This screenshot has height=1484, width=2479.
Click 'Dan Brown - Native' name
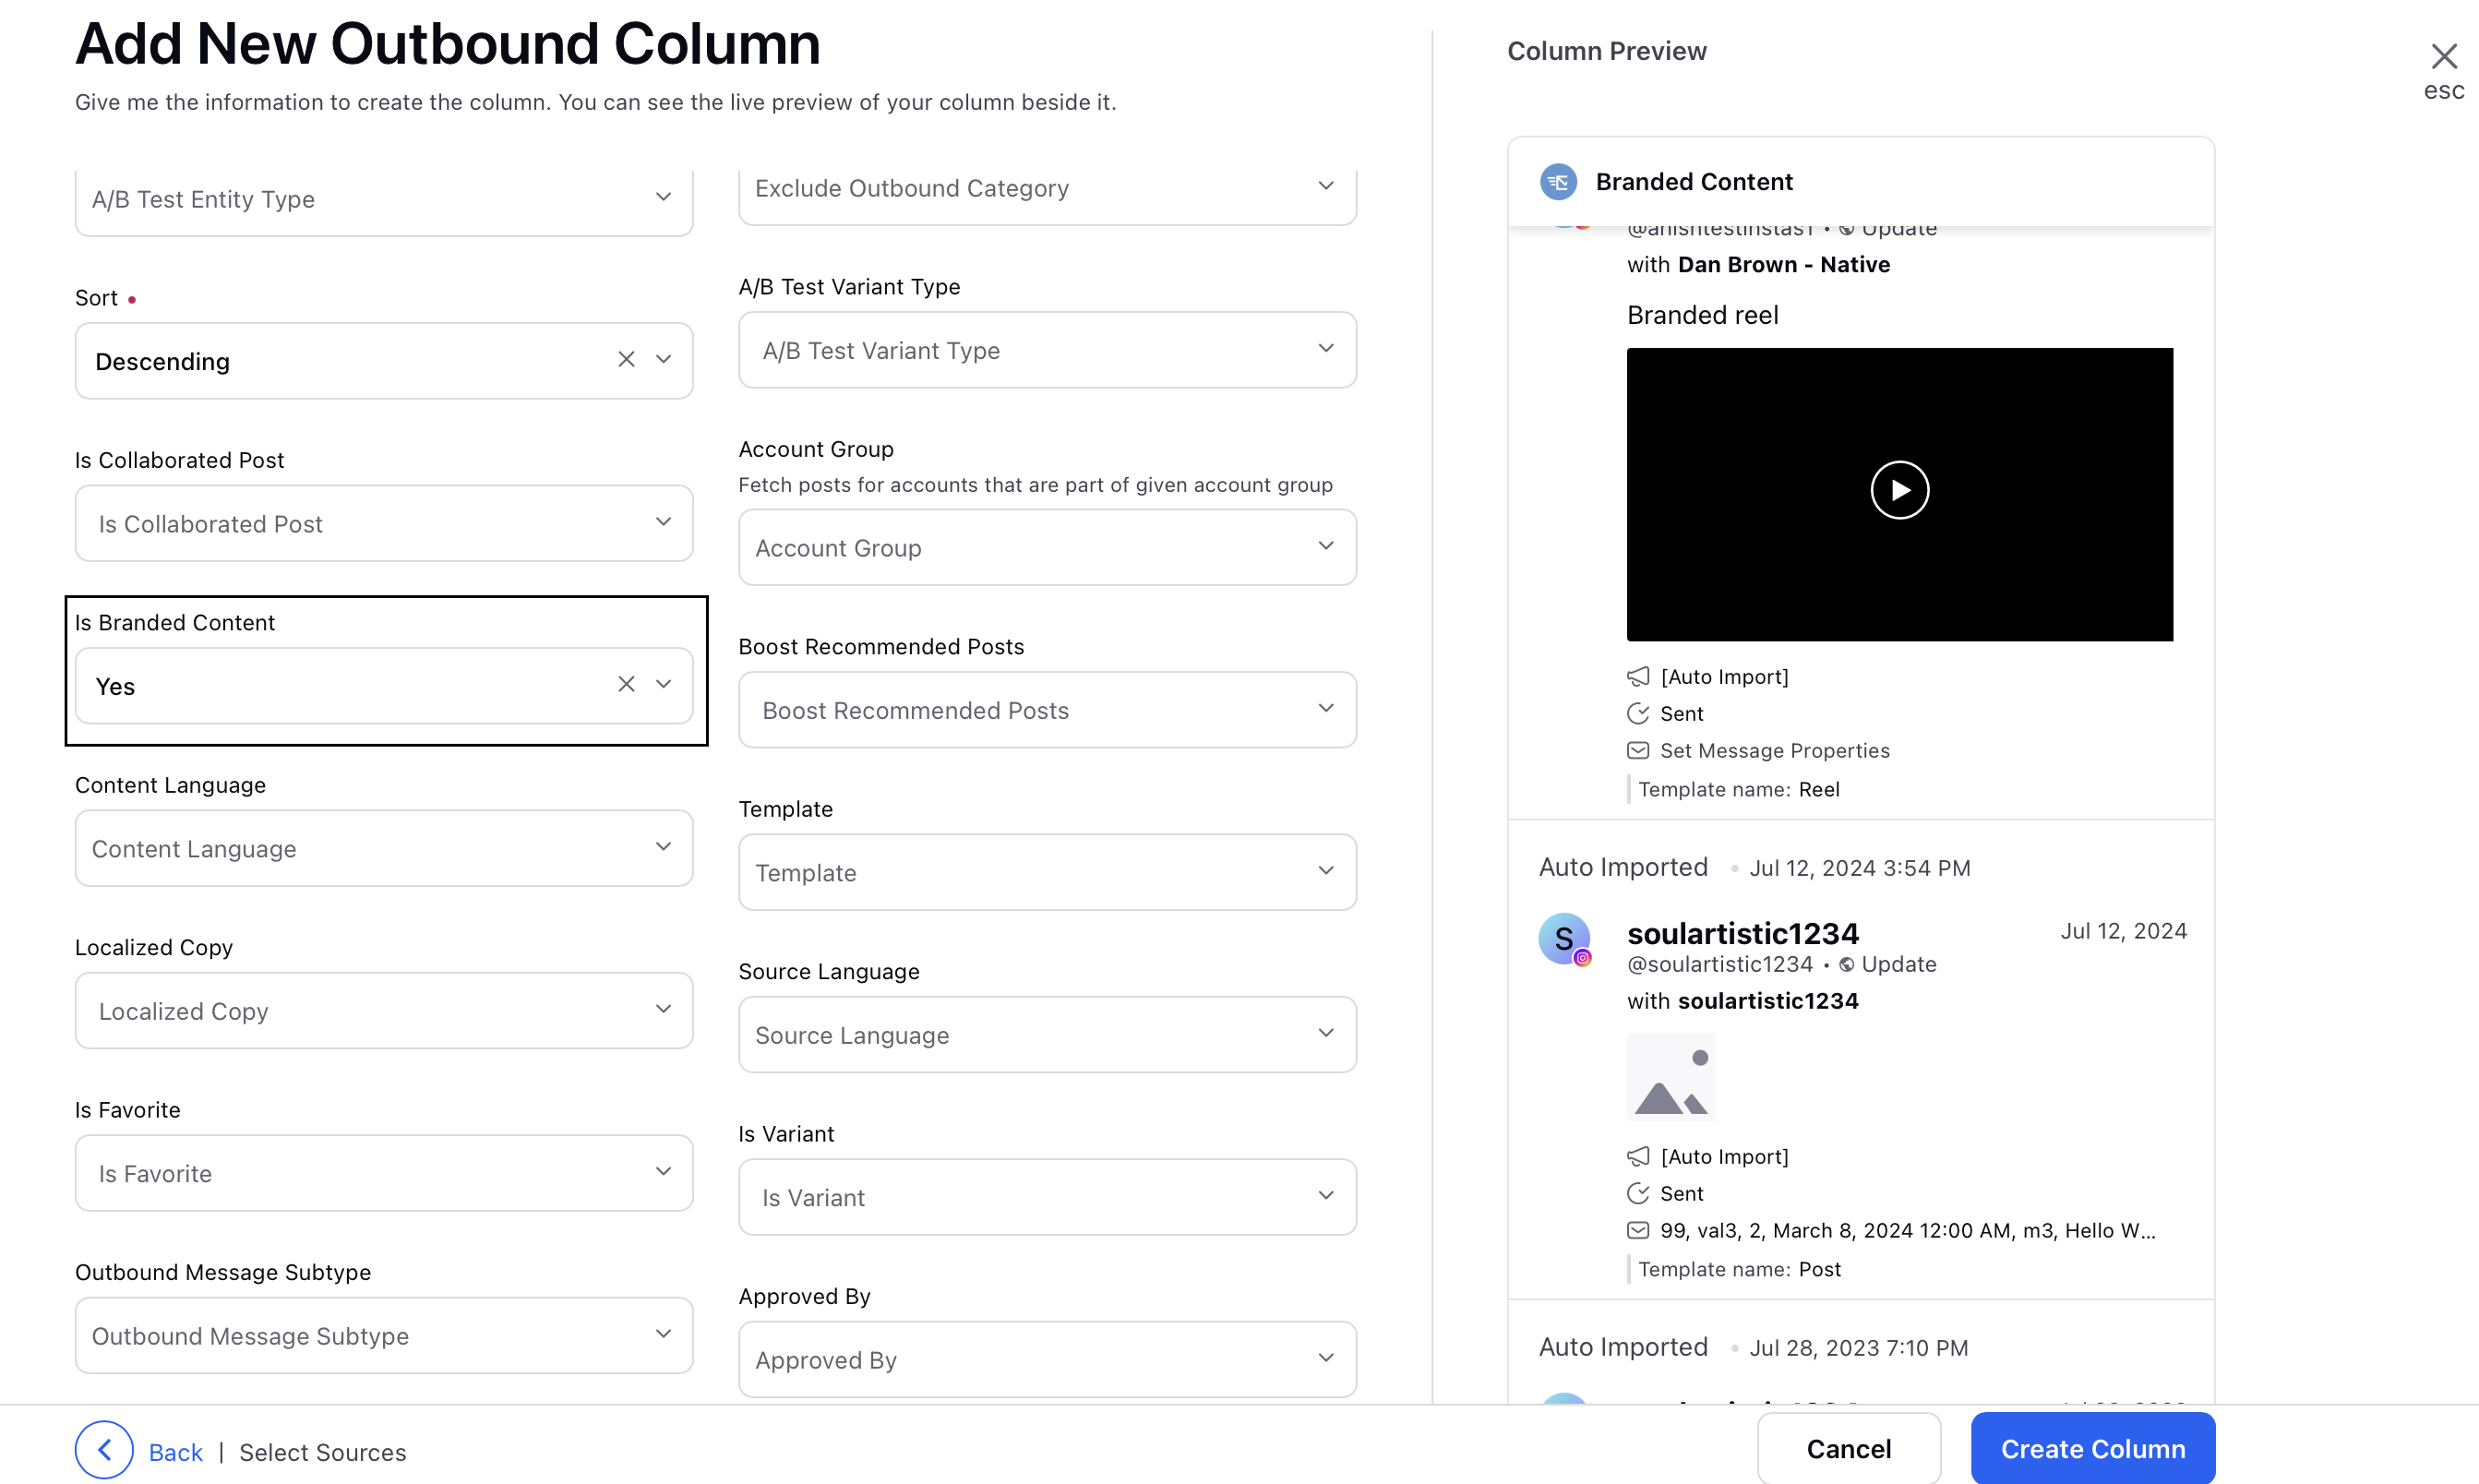click(1783, 265)
